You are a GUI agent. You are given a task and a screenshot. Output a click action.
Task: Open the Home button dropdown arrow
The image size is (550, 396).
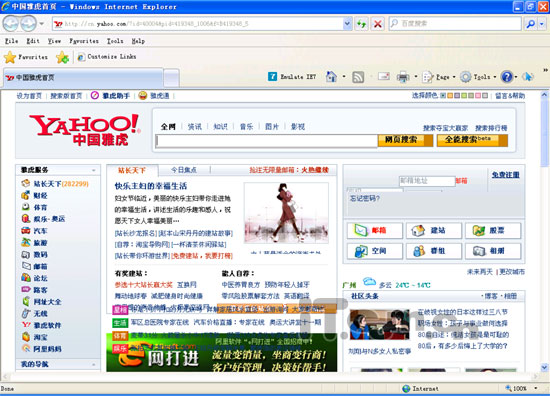[x=344, y=76]
